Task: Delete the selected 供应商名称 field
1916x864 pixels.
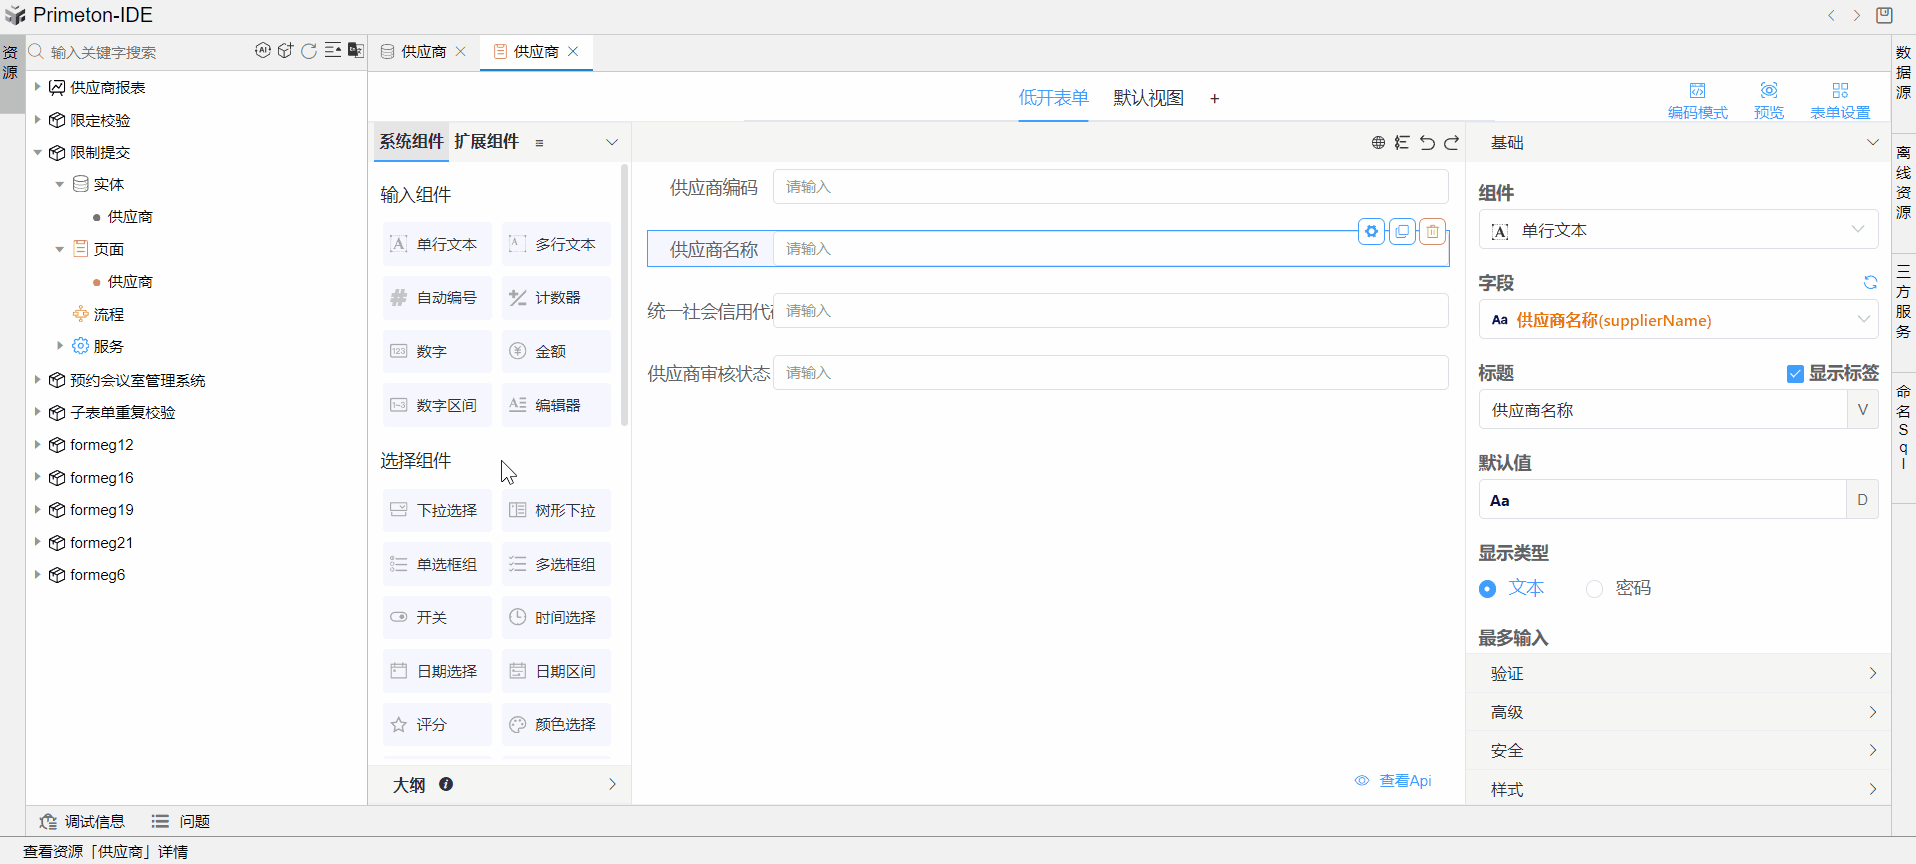Action: pos(1432,232)
